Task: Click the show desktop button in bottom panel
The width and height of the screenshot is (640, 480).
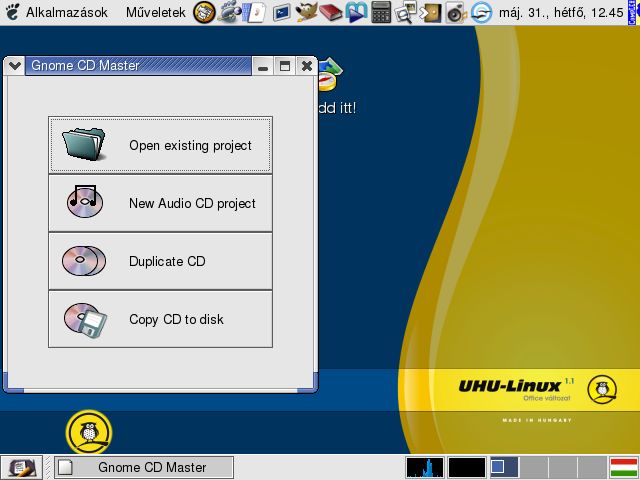Action: coord(21,468)
